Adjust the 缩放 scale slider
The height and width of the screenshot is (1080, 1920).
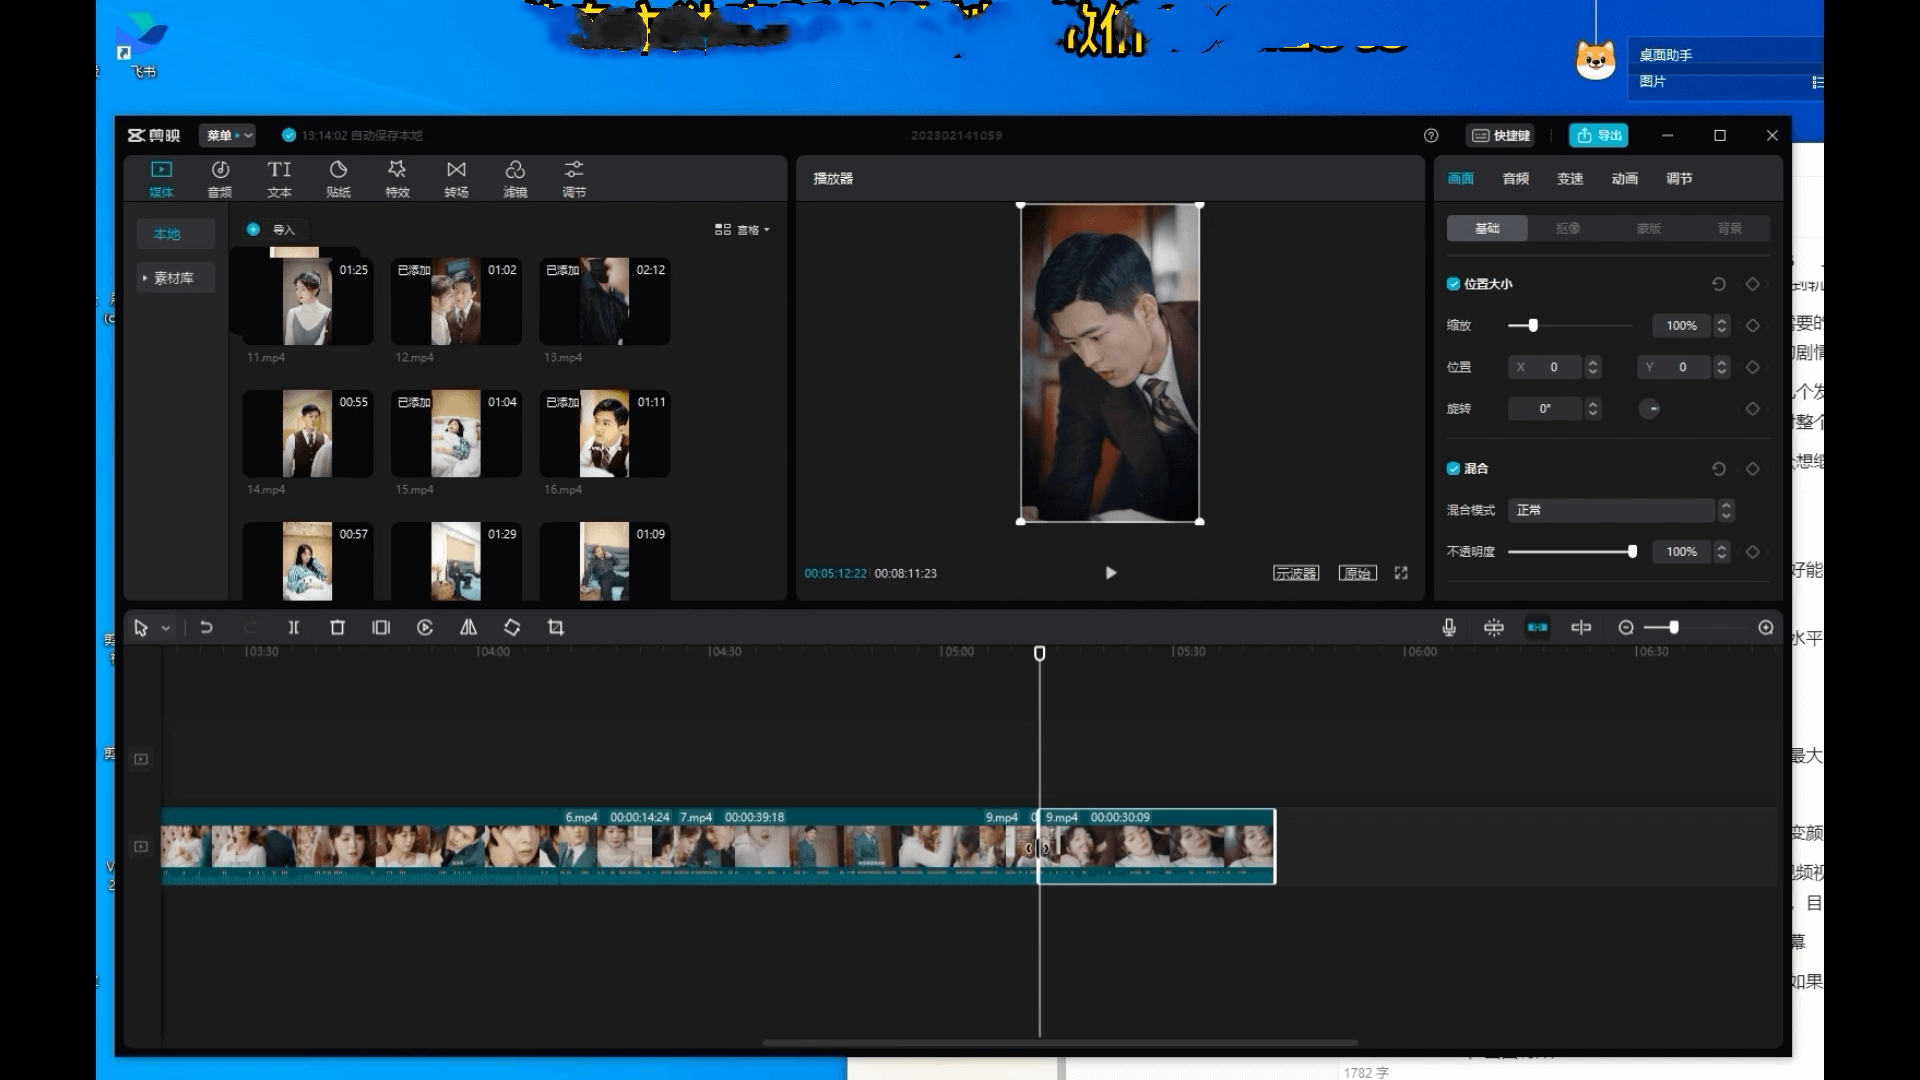[1570, 326]
